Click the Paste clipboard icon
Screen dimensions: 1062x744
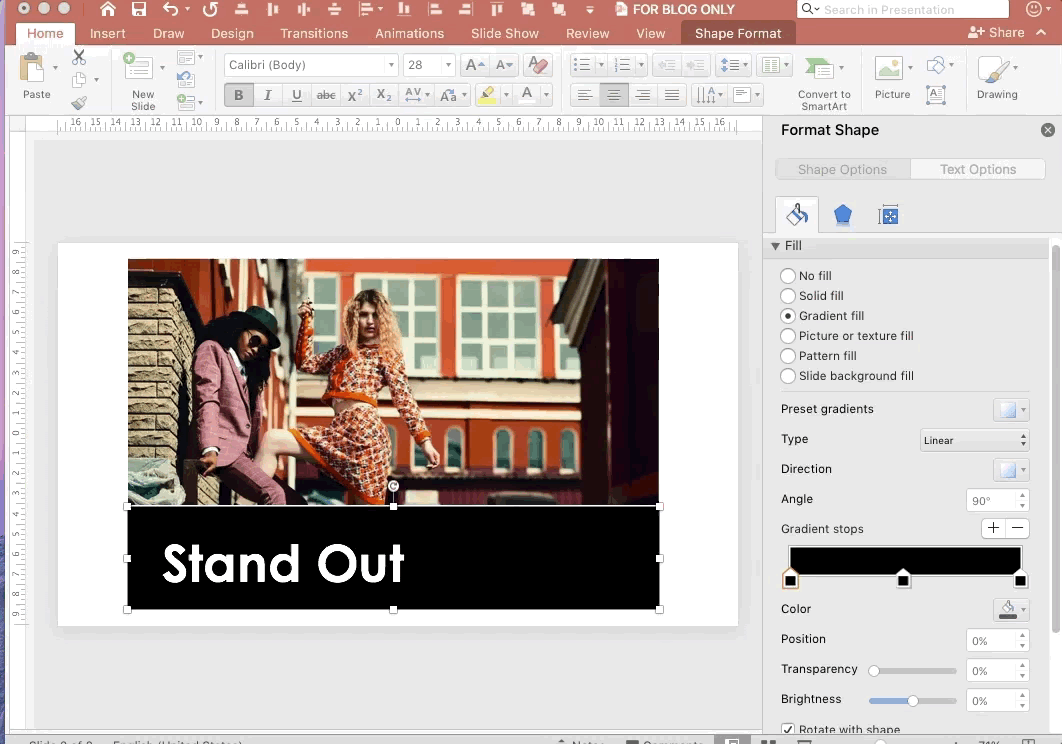pos(33,68)
